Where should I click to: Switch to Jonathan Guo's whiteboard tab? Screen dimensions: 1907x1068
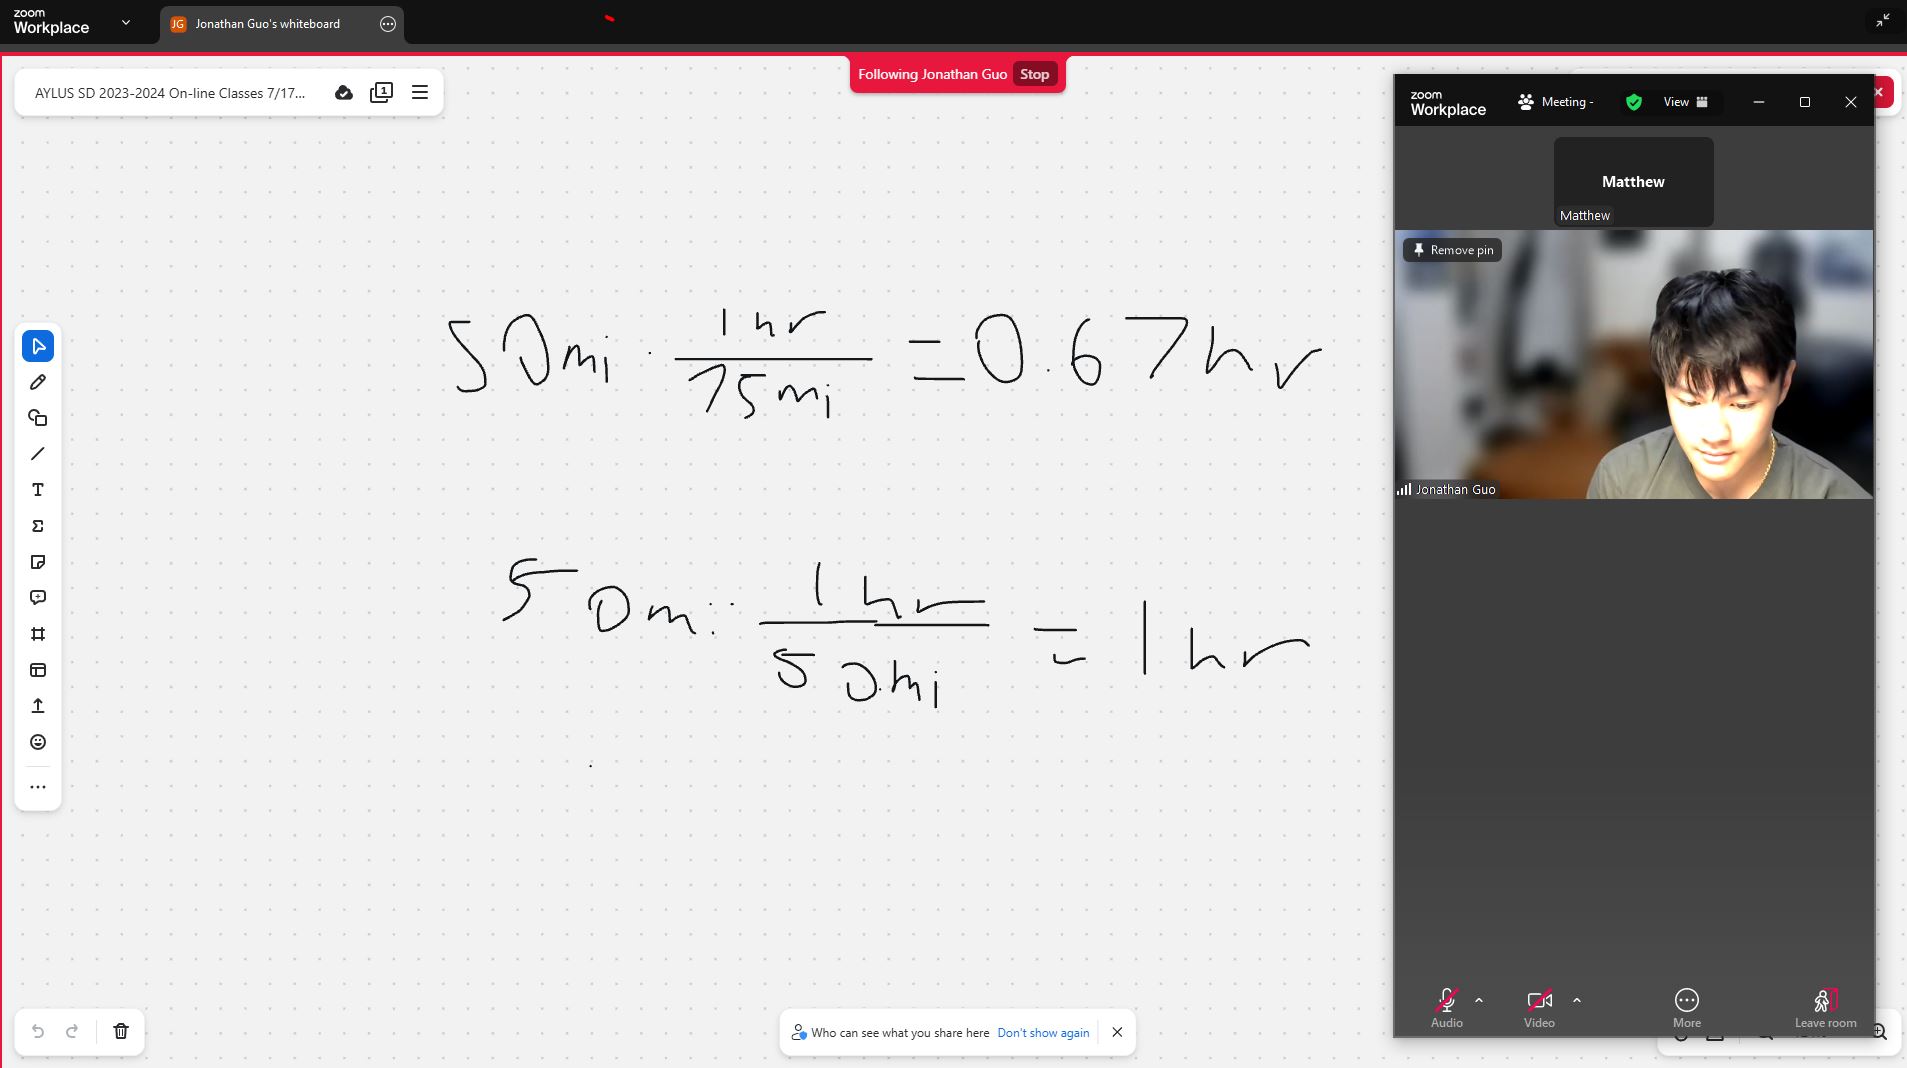(x=267, y=24)
